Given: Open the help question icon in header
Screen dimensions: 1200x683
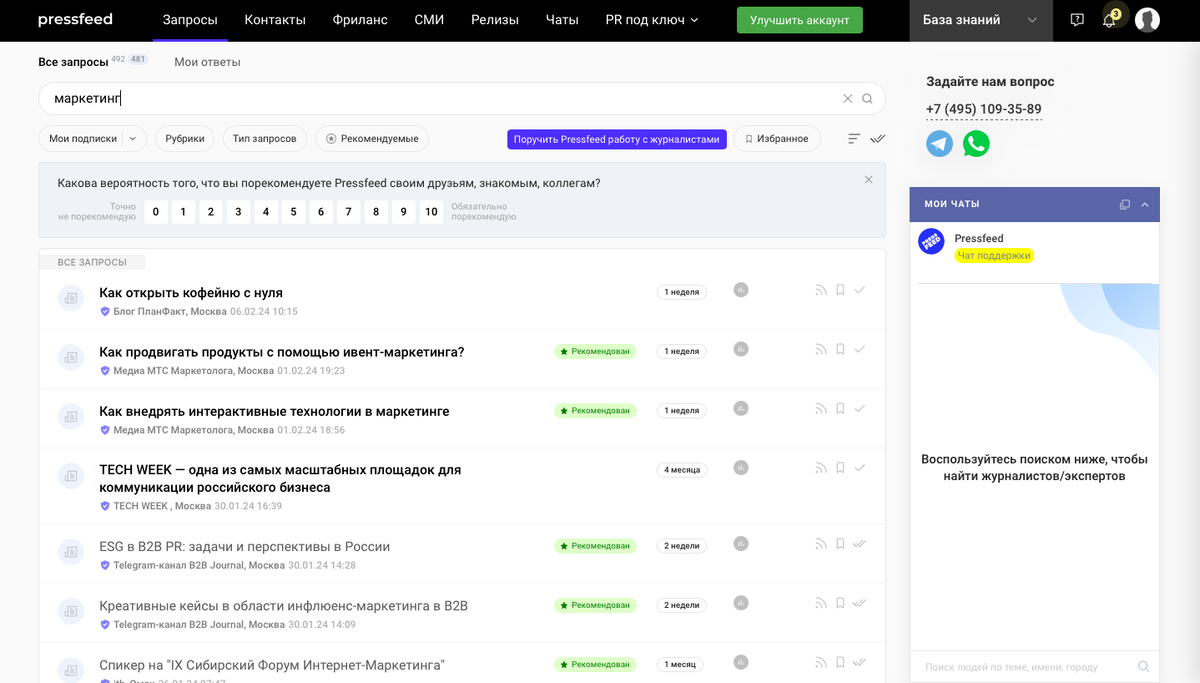Looking at the screenshot, I should click(x=1077, y=20).
